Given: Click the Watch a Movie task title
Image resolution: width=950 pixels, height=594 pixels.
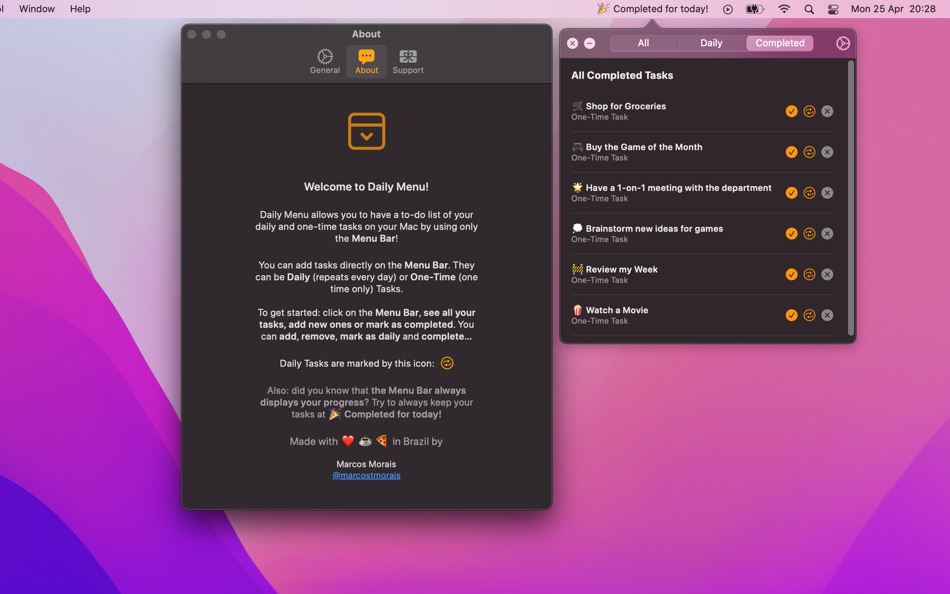Looking at the screenshot, I should (x=617, y=310).
